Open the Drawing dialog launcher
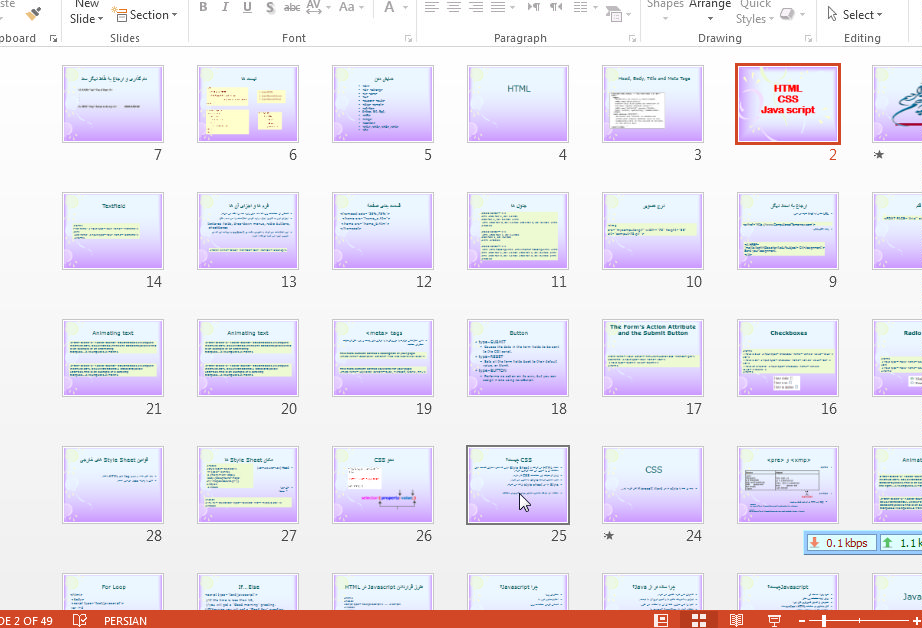Viewport: 922px width, 628px height. click(807, 39)
